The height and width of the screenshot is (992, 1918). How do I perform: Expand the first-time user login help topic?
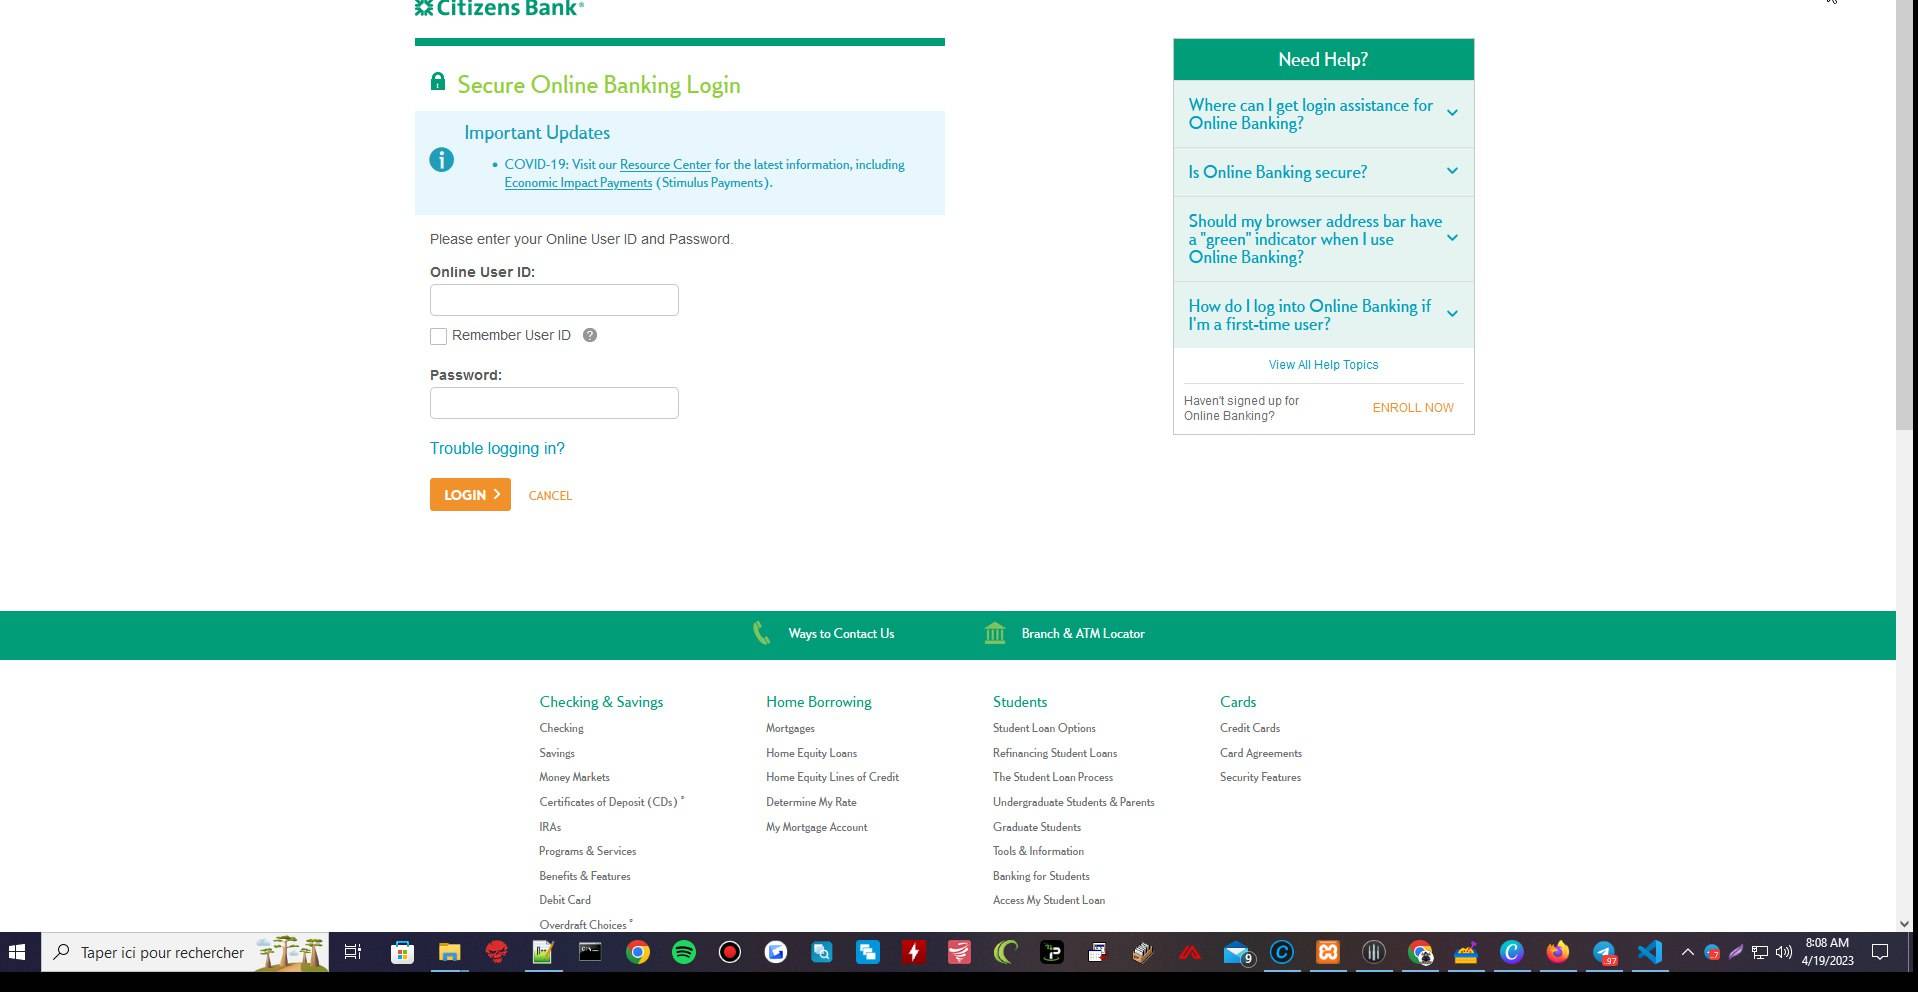(1323, 316)
